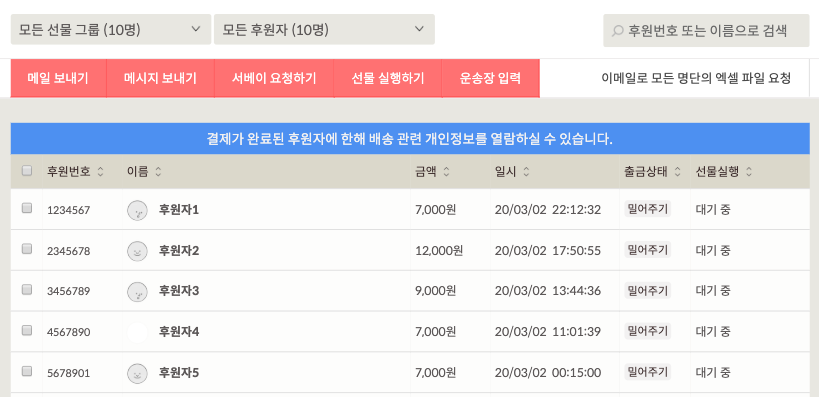Click 밀어주기 badge for 후원자4

648,331
